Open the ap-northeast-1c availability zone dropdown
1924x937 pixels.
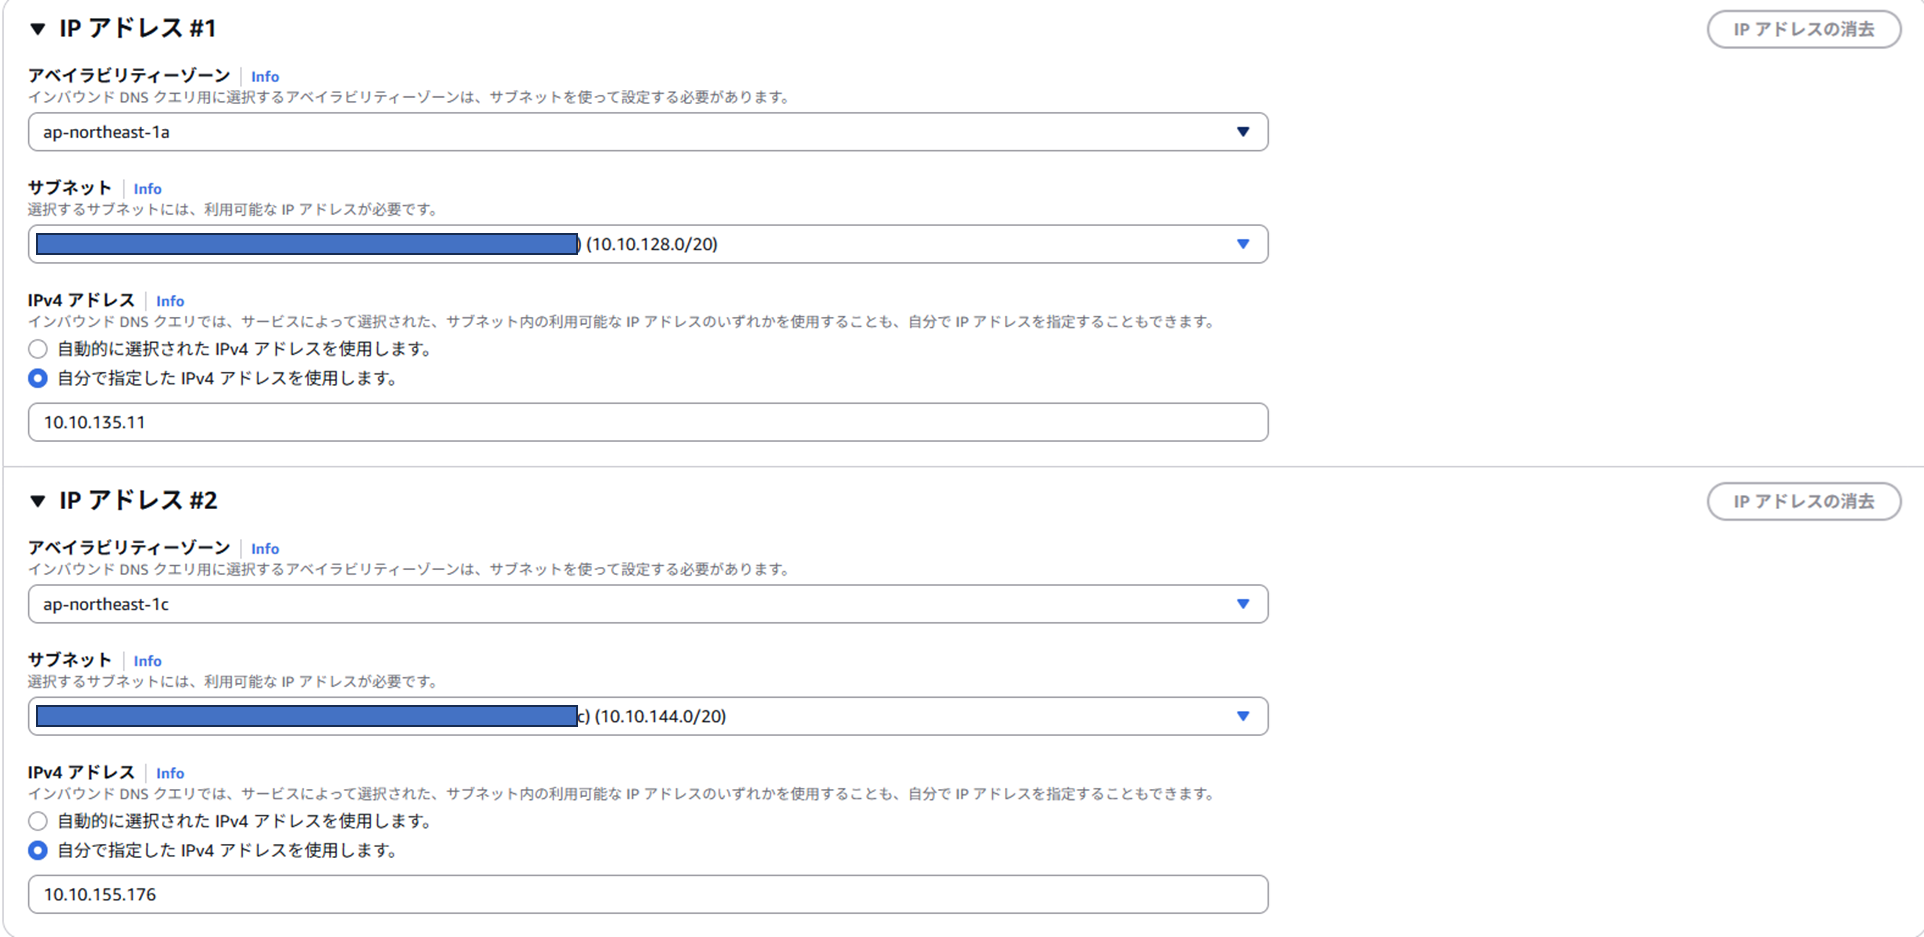pyautogui.click(x=648, y=604)
